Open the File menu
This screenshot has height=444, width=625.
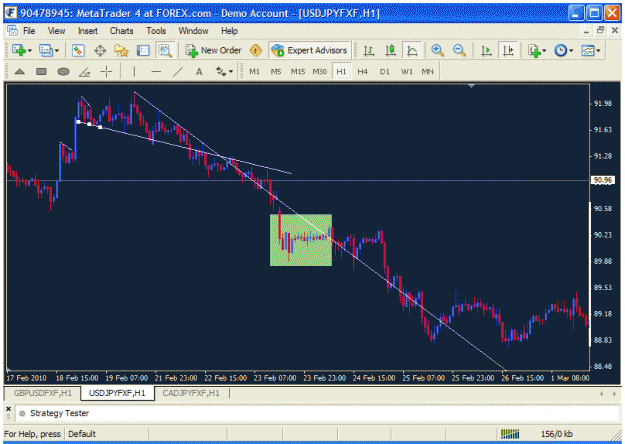pos(29,31)
